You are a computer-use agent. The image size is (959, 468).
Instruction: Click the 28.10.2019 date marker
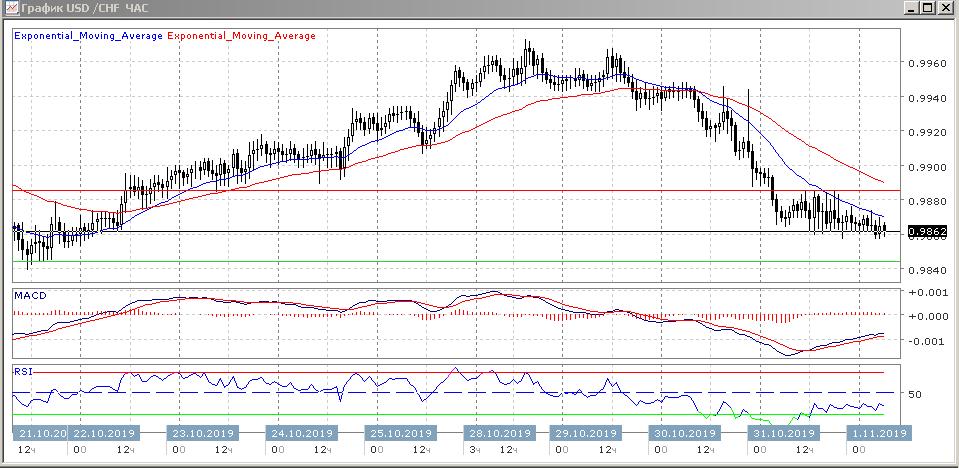tap(497, 434)
